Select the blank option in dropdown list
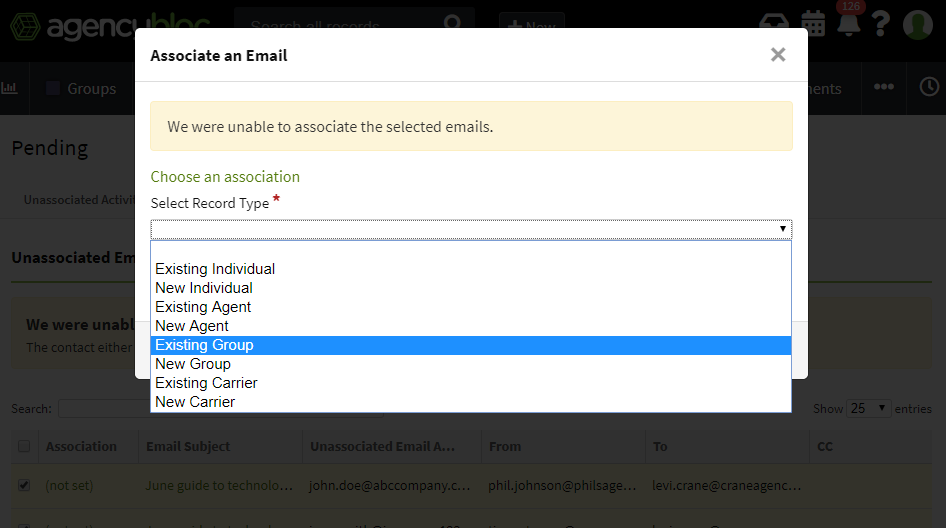946x528 pixels. click(x=471, y=250)
